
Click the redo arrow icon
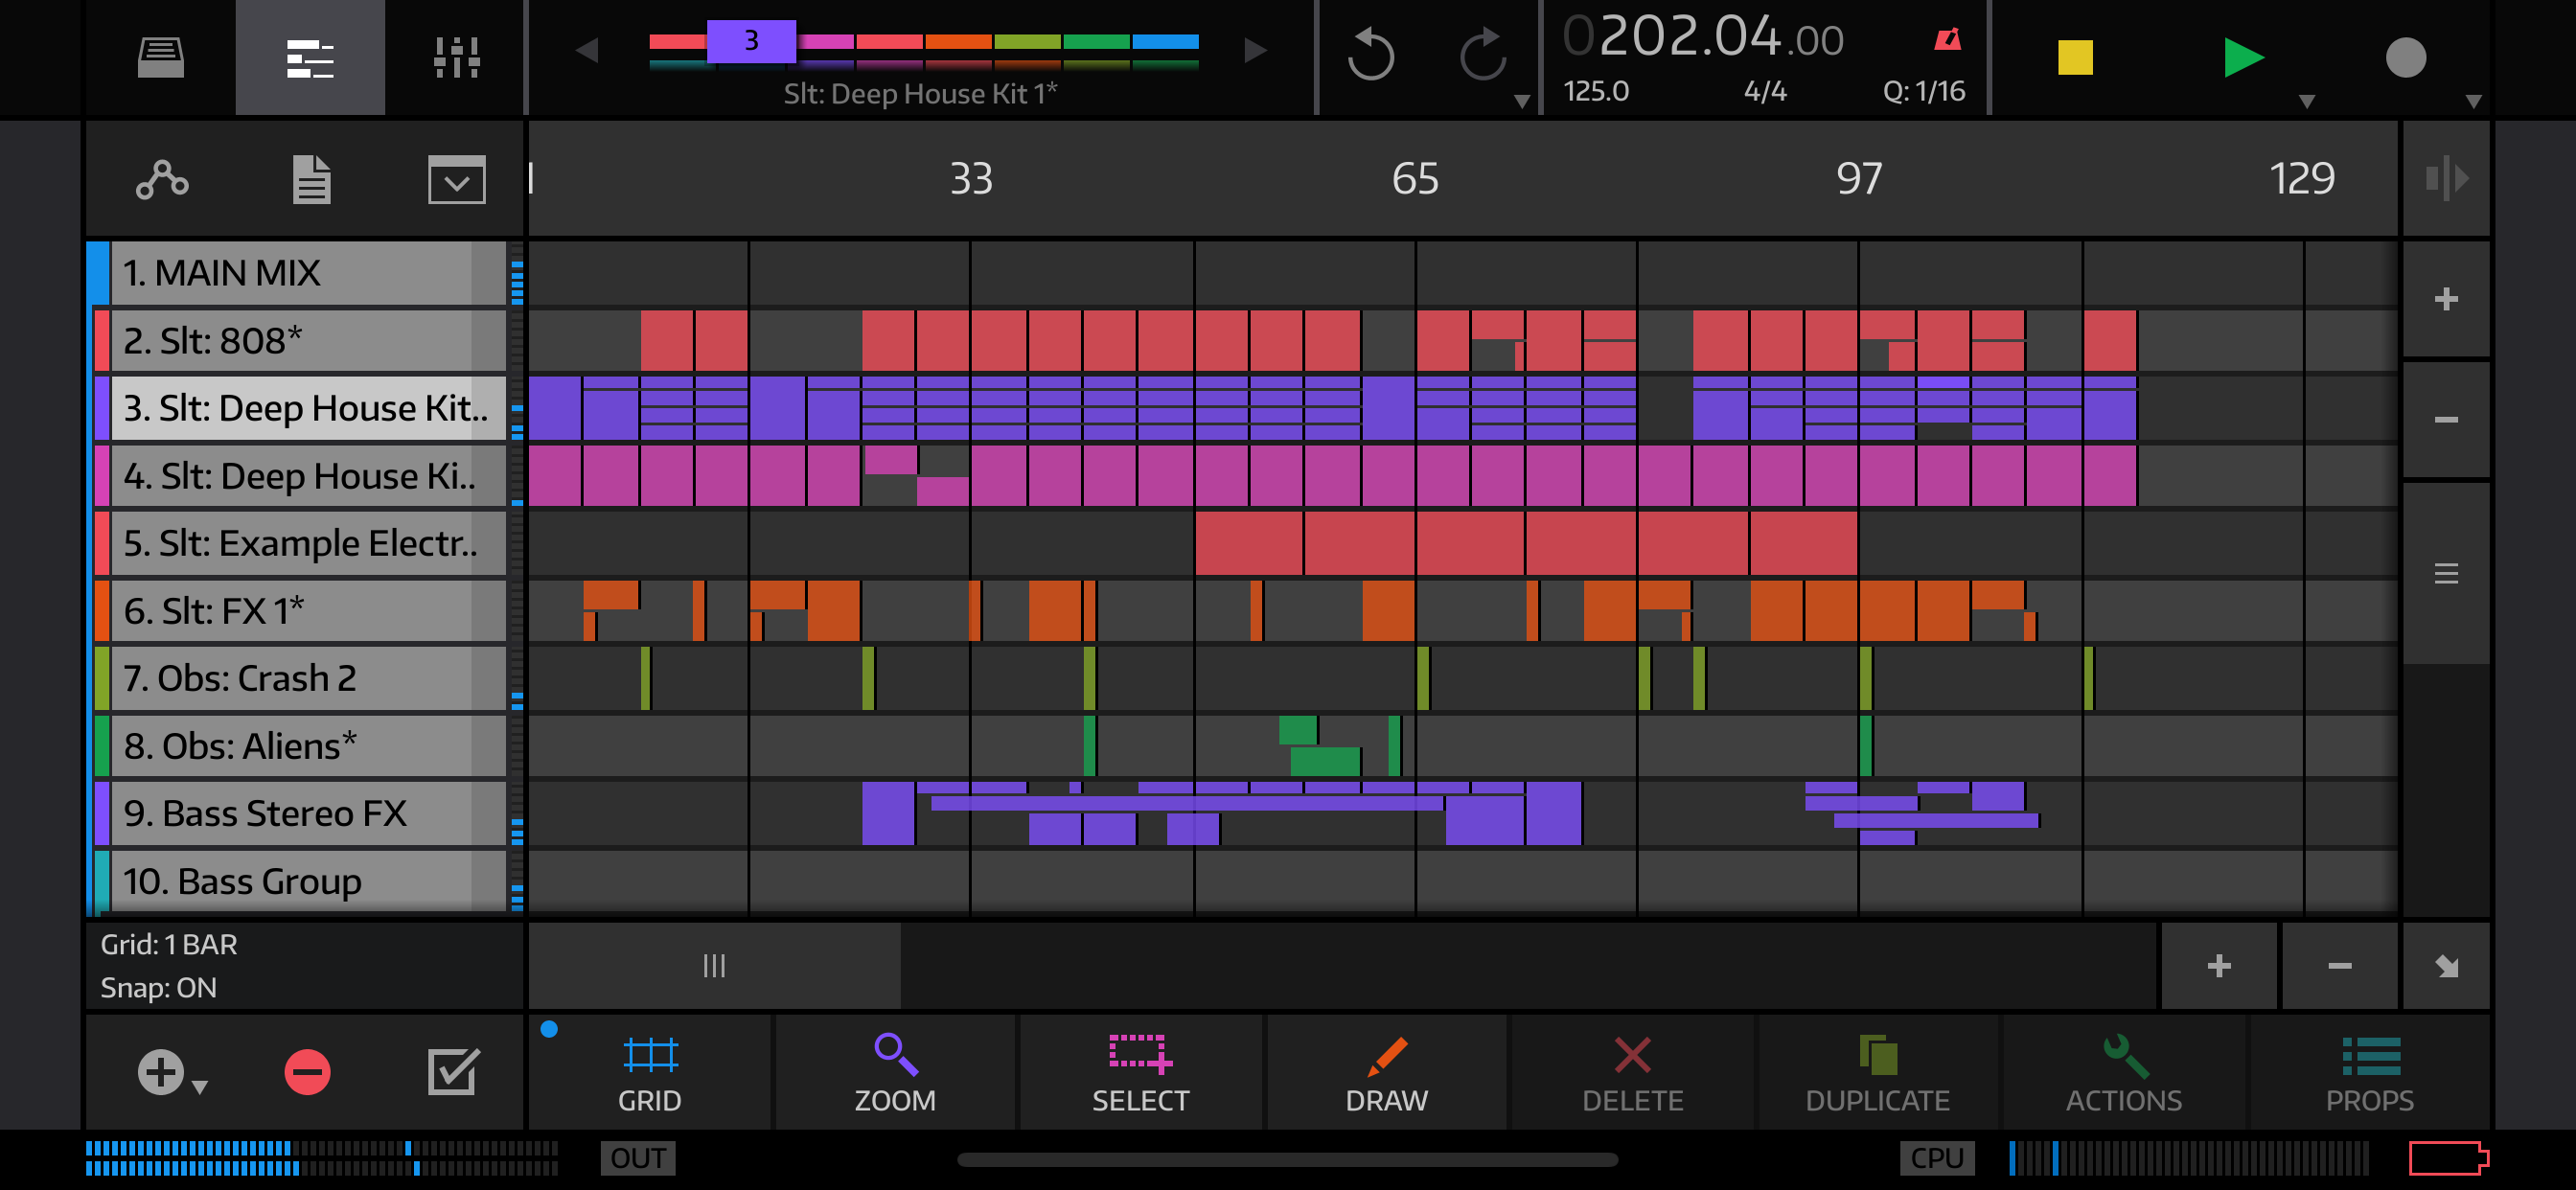click(x=1482, y=55)
